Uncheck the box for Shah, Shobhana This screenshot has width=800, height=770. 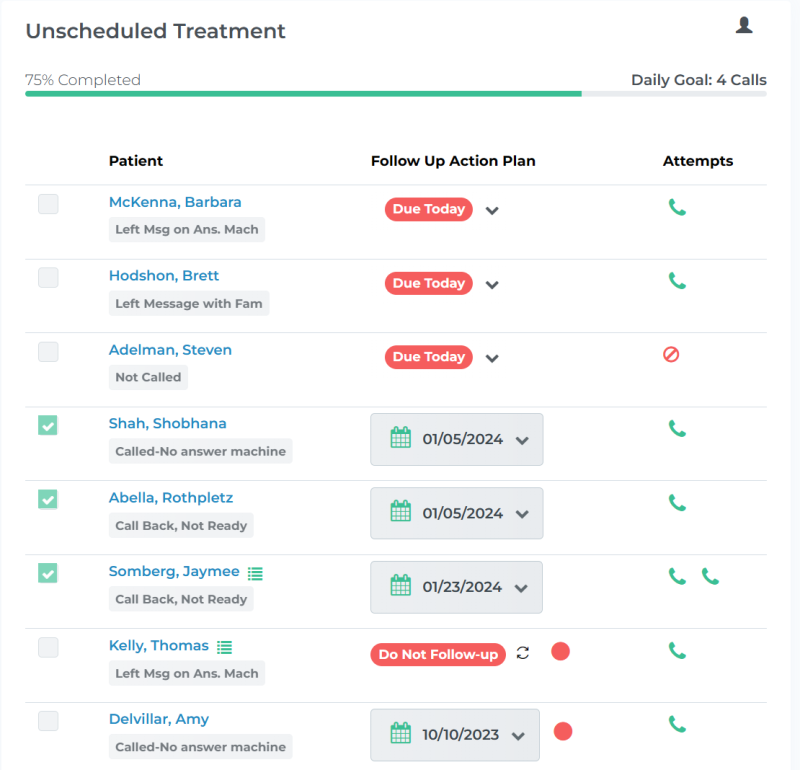(48, 425)
